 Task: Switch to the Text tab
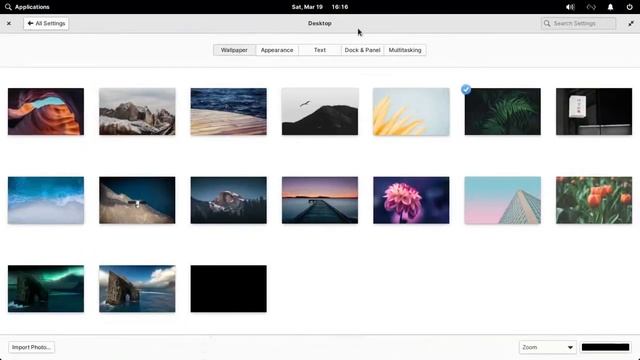320,50
